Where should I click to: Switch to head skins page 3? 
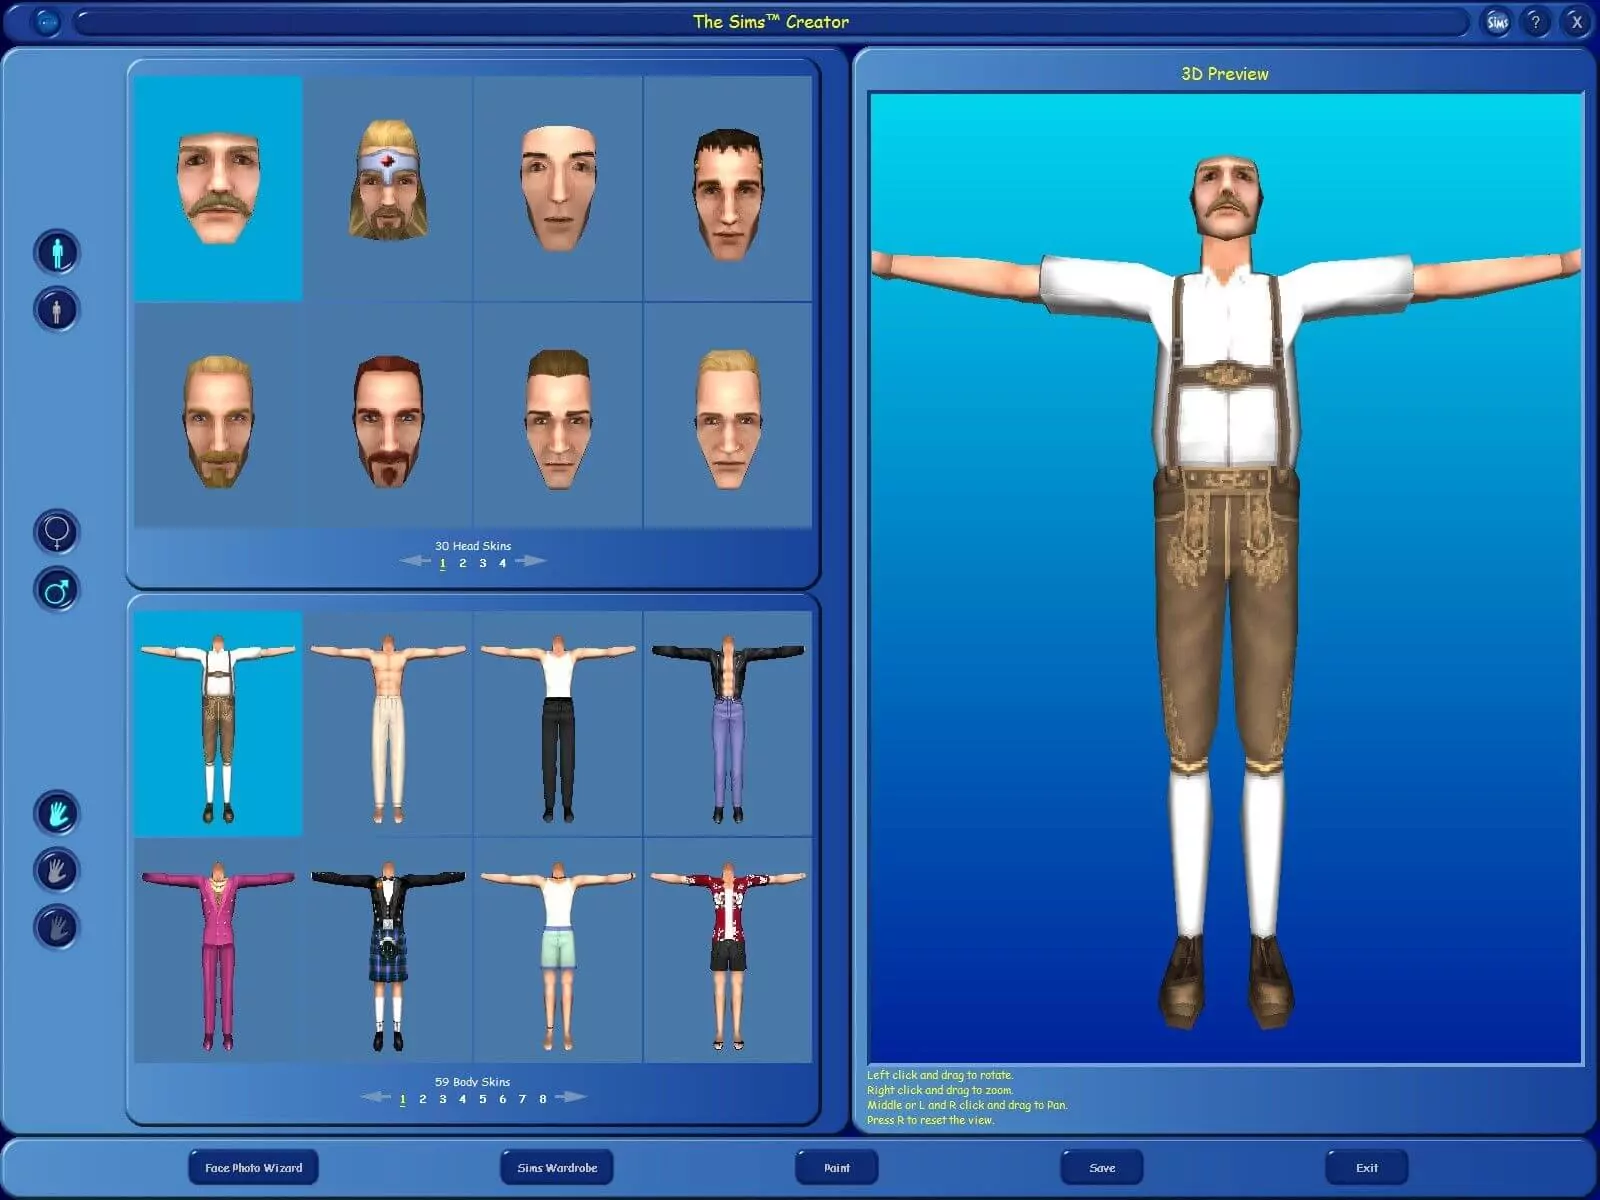pyautogui.click(x=482, y=563)
